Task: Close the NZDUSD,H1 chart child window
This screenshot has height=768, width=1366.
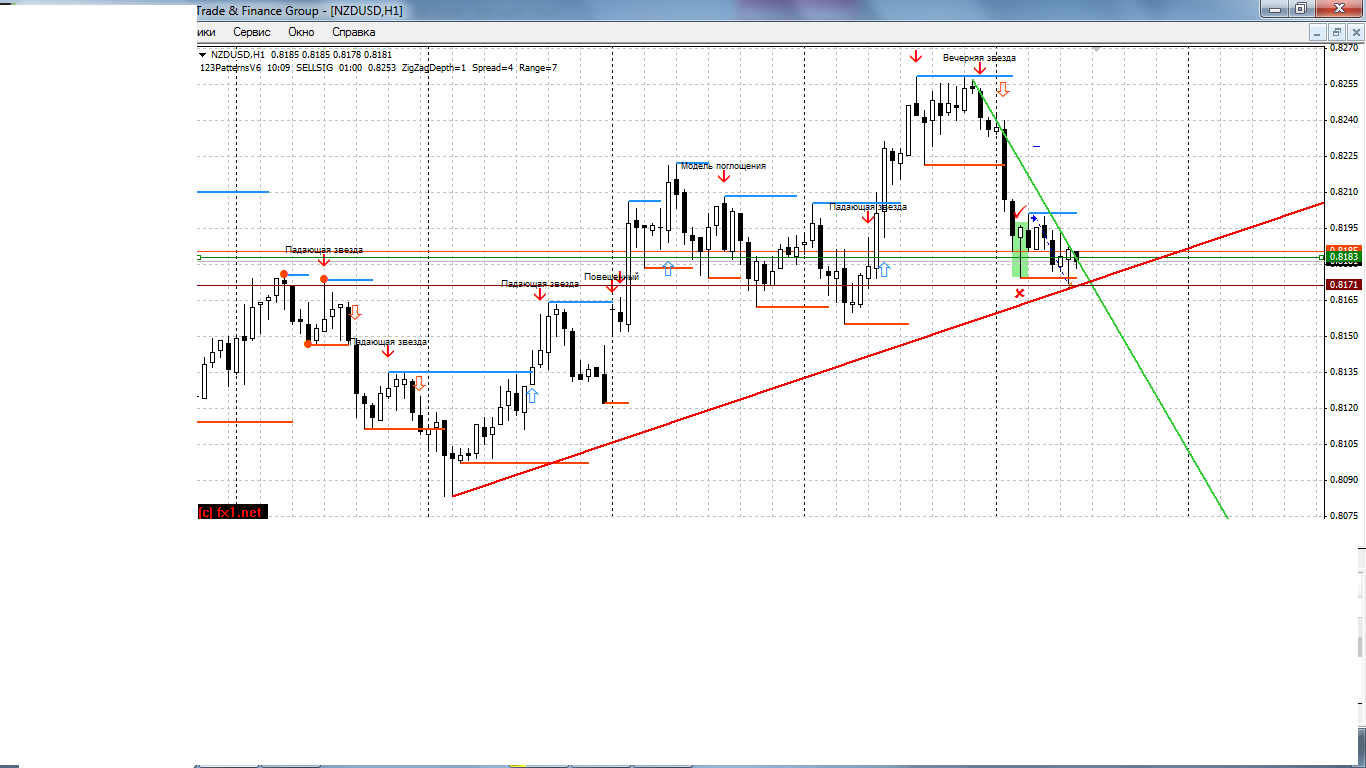Action: pyautogui.click(x=1354, y=32)
